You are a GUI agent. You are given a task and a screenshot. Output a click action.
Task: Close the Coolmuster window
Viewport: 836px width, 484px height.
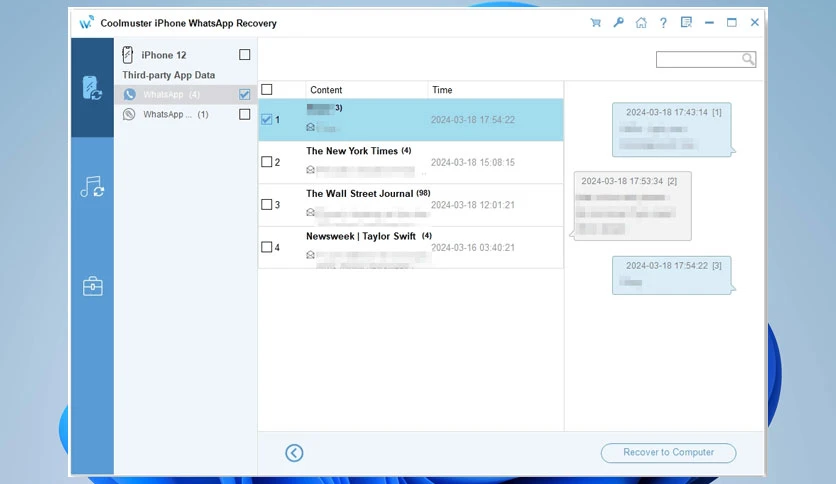(x=754, y=22)
